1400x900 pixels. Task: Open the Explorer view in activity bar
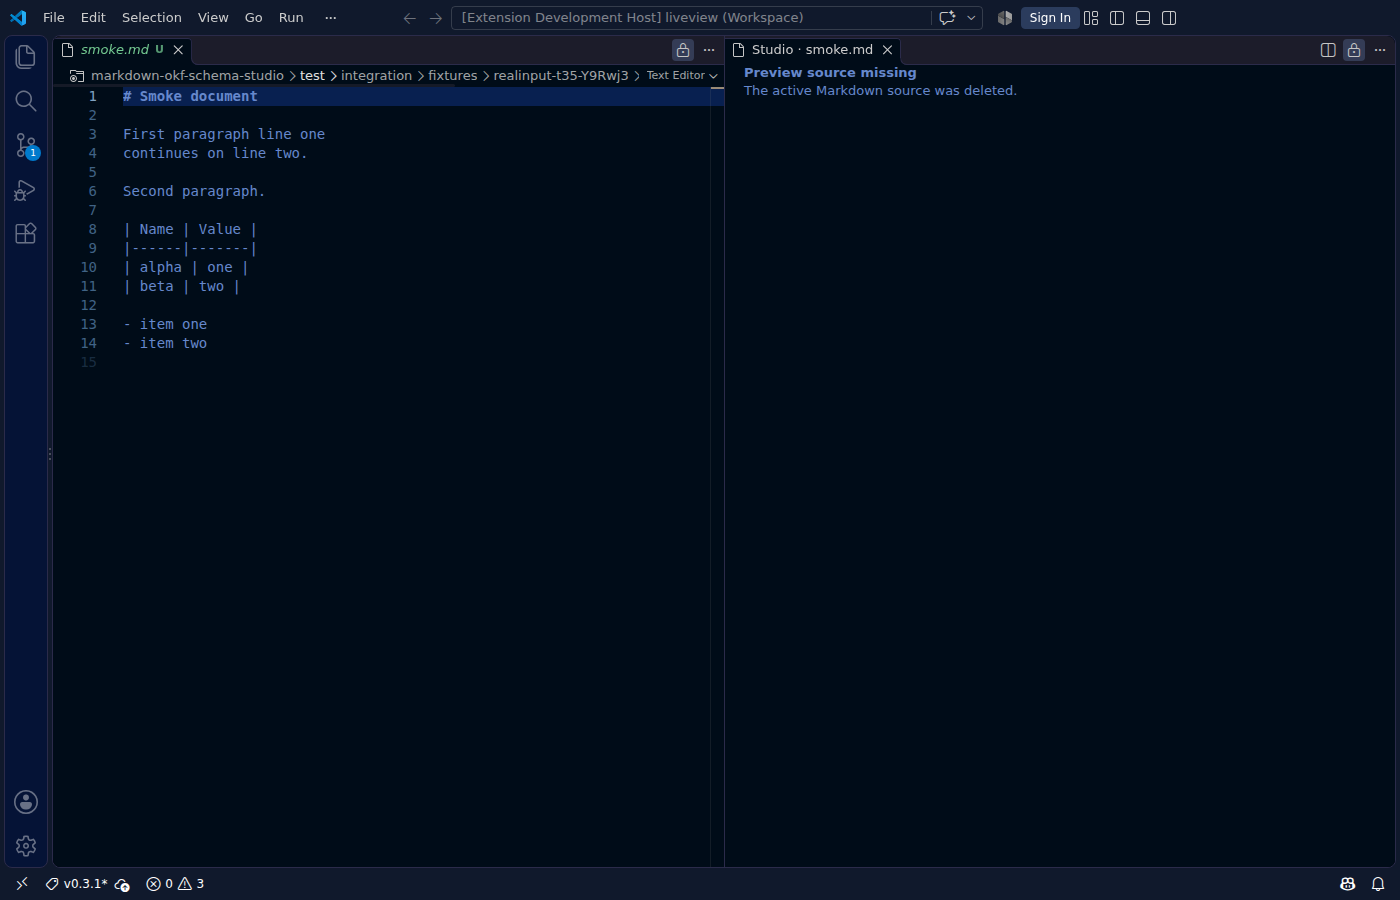tap(26, 57)
